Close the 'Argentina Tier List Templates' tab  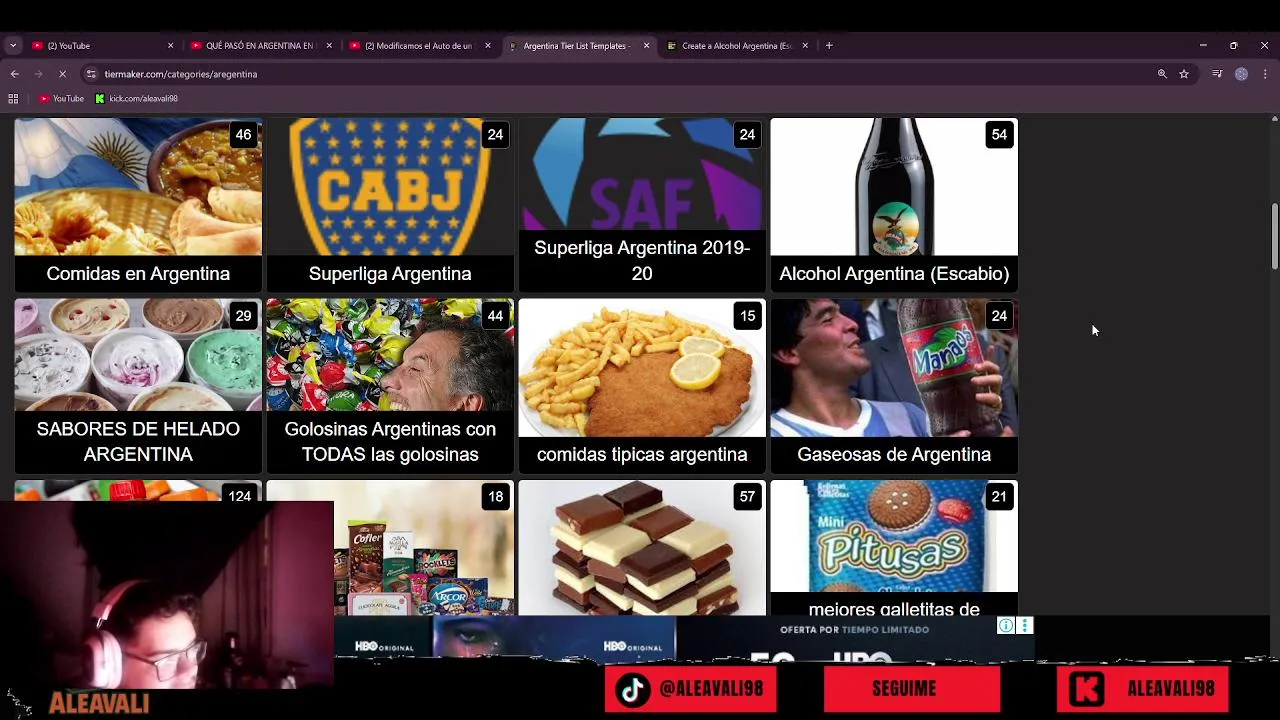click(x=646, y=45)
